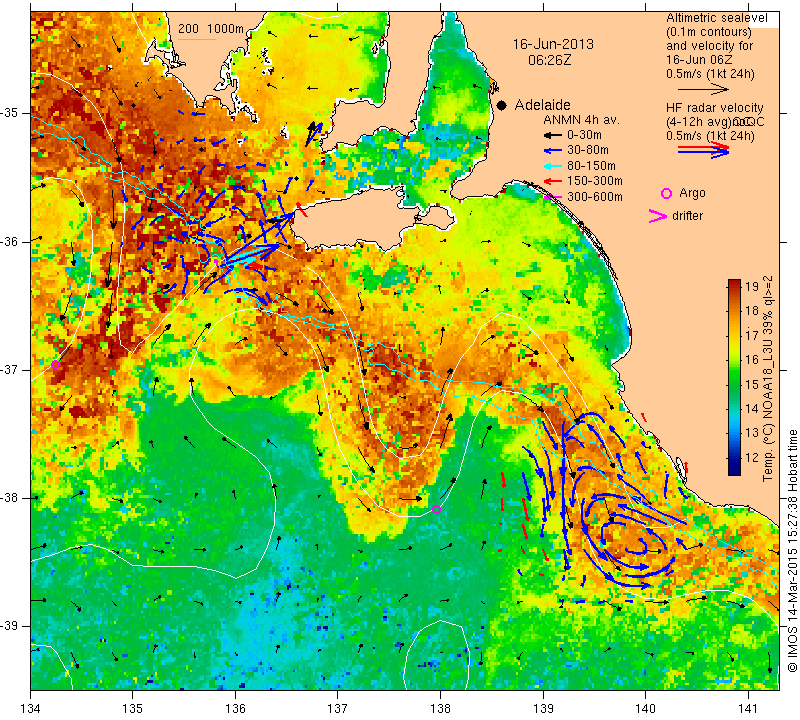Click the red 150-300m arrow legend icon
The height and width of the screenshot is (720, 800).
point(552,181)
